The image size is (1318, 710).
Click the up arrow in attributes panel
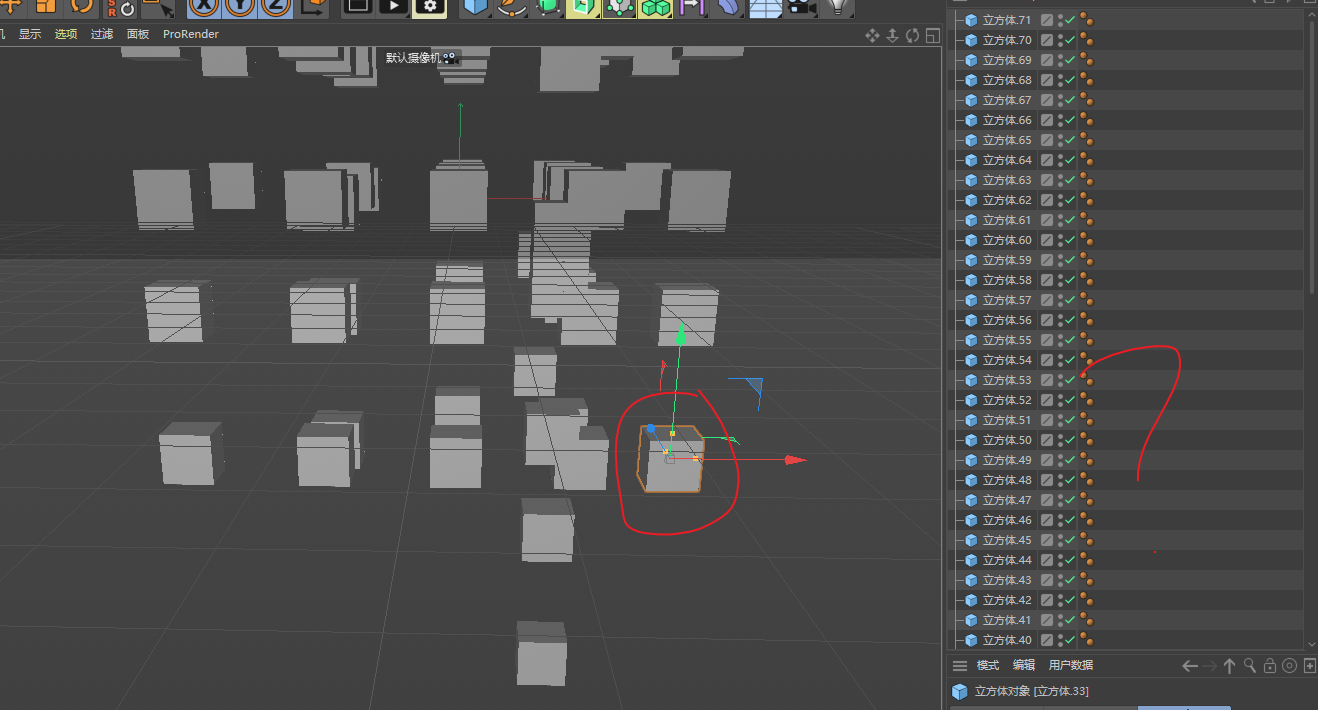[1230, 666]
